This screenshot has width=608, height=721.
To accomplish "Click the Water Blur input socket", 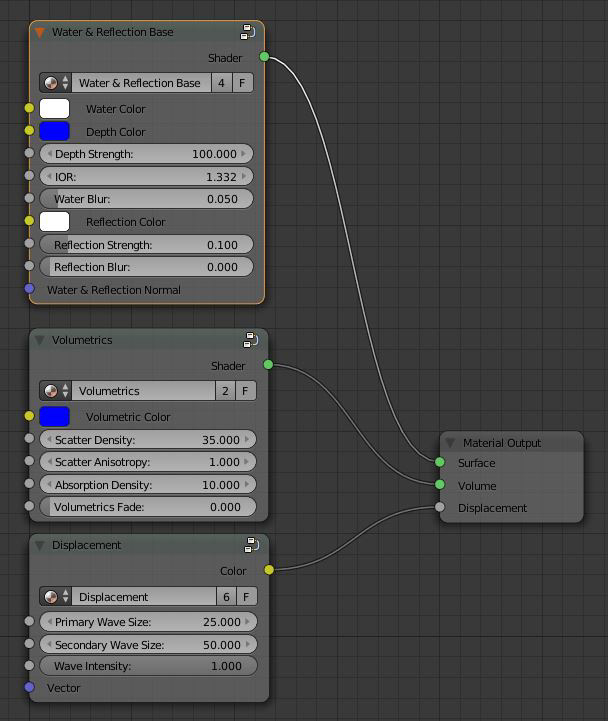I will tap(29, 198).
